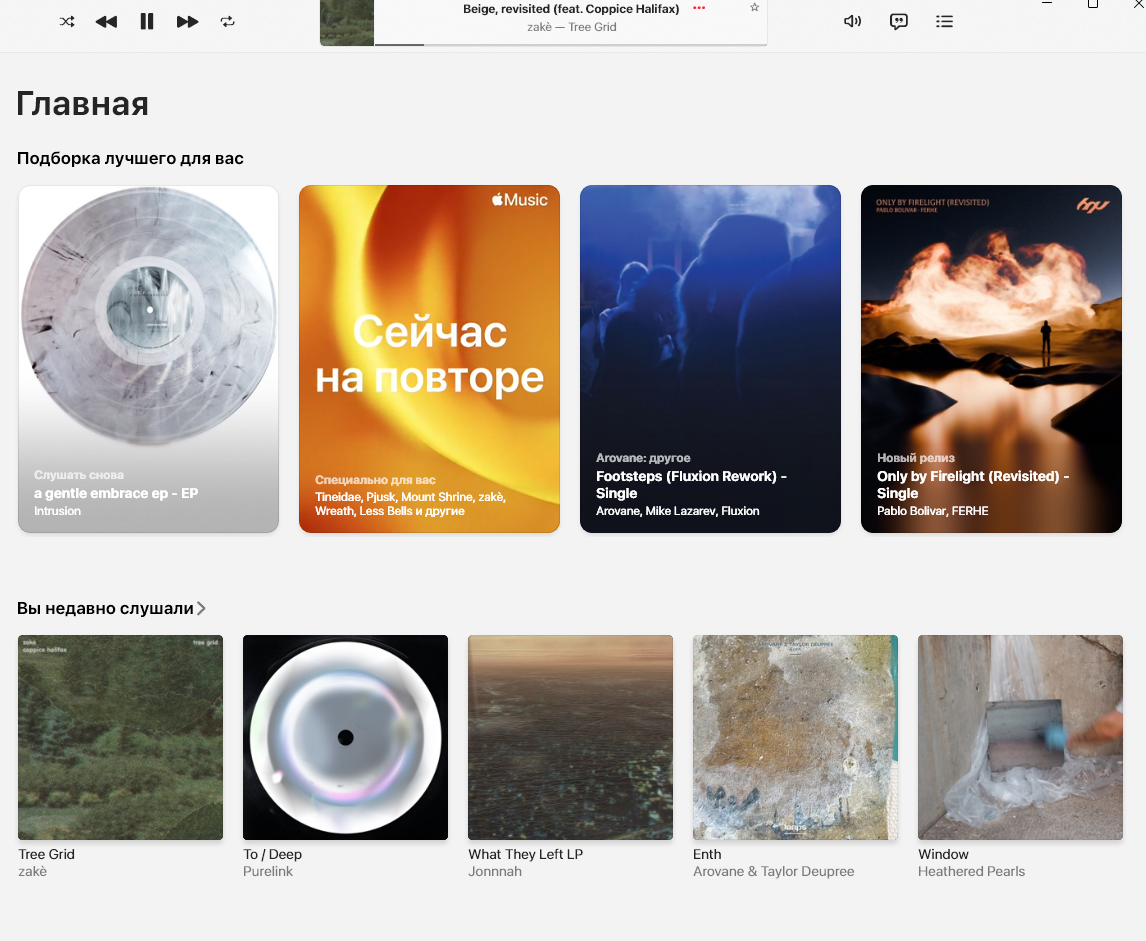Favorite the current song with star
This screenshot has width=1146, height=941.
point(754,7)
